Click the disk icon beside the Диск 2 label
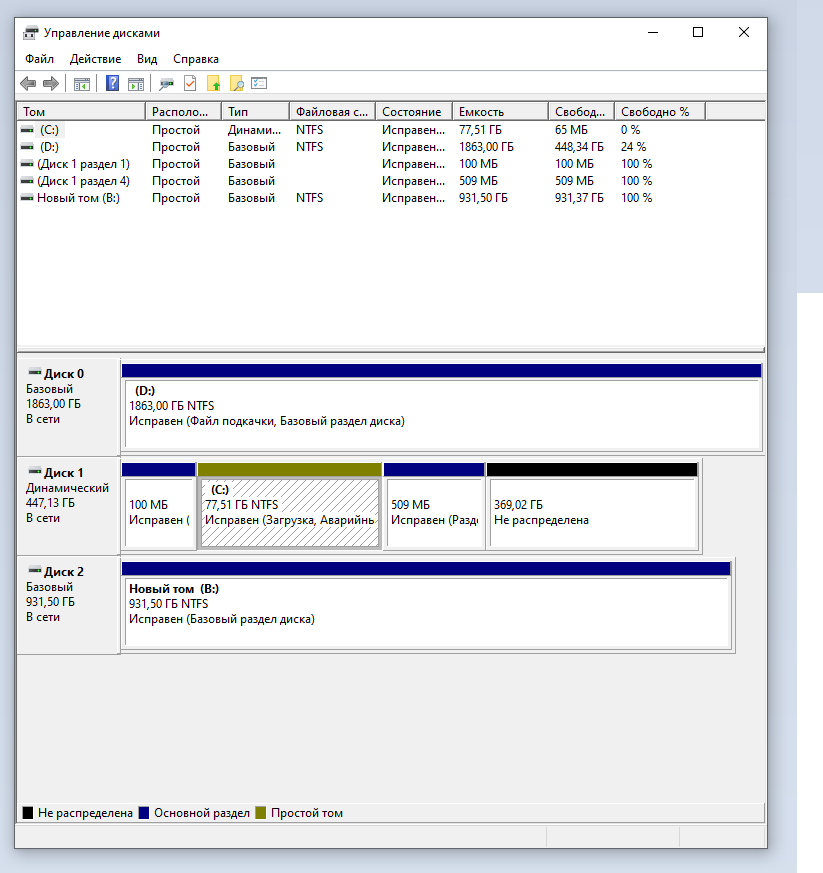The image size is (823, 873). [35, 571]
